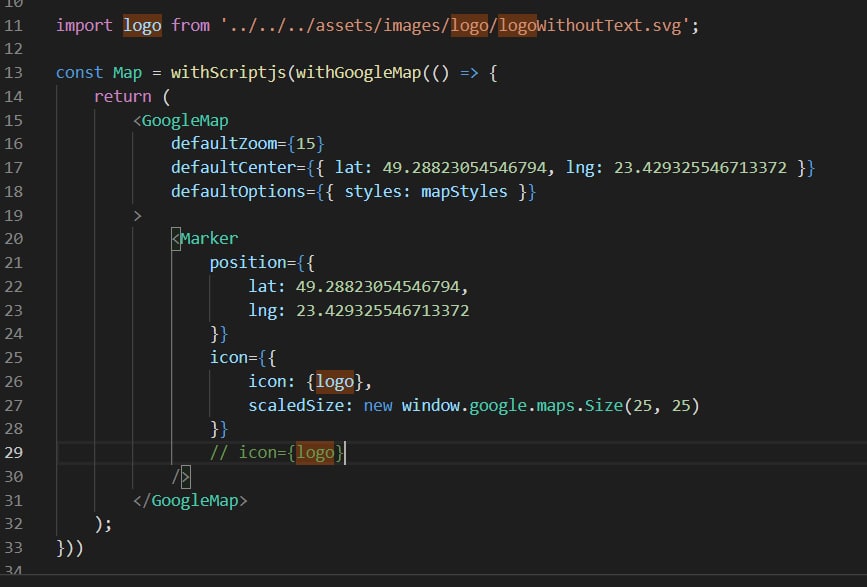Click the 'import' keyword on line 11
The height and width of the screenshot is (587, 867).
tap(84, 25)
